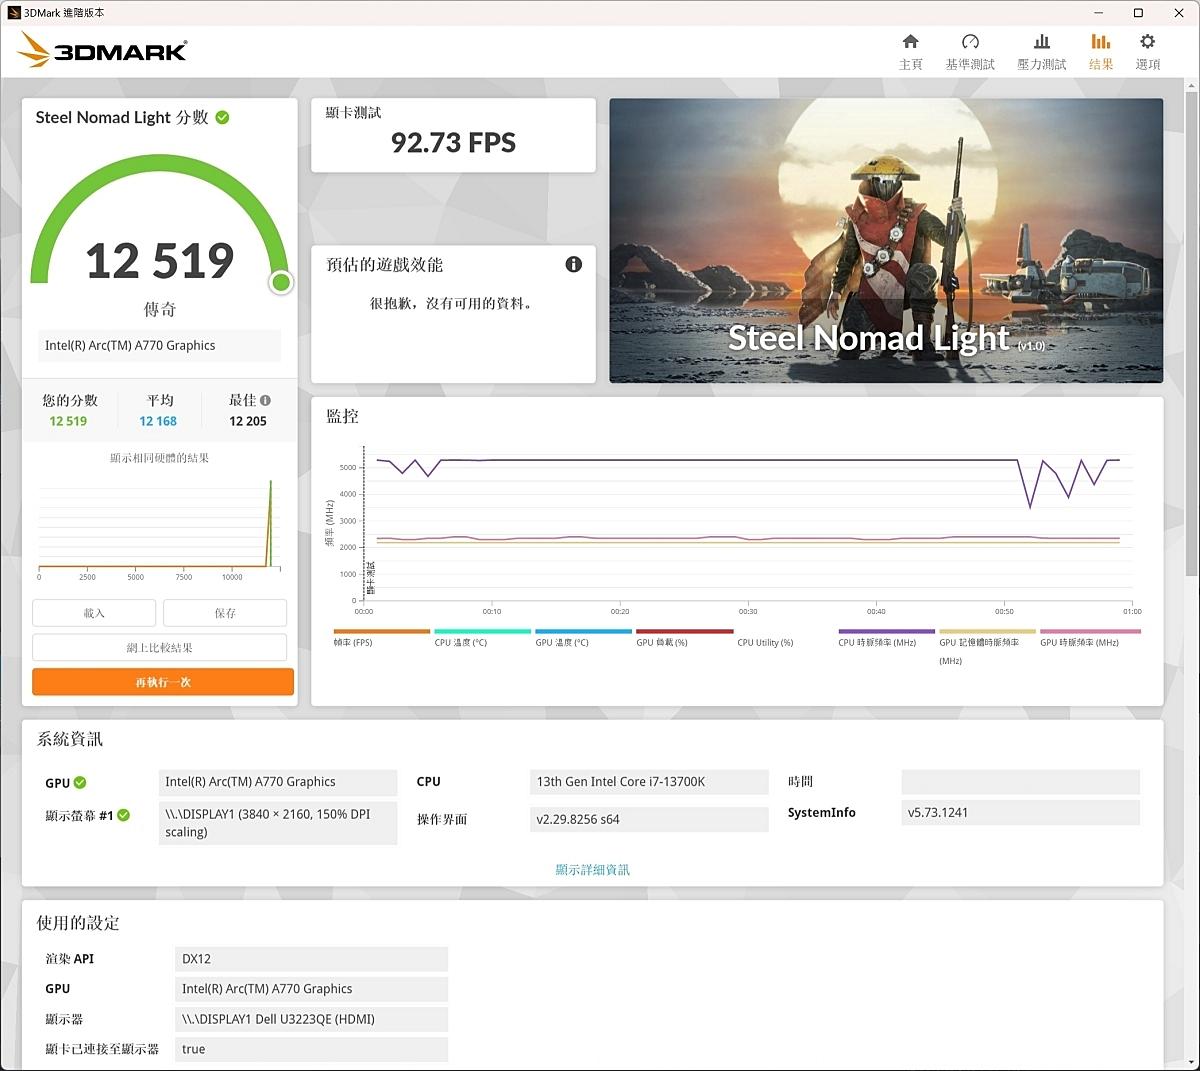Click the Steel Nomad Light banner image
Viewport: 1200px width, 1071px height.
(886, 240)
